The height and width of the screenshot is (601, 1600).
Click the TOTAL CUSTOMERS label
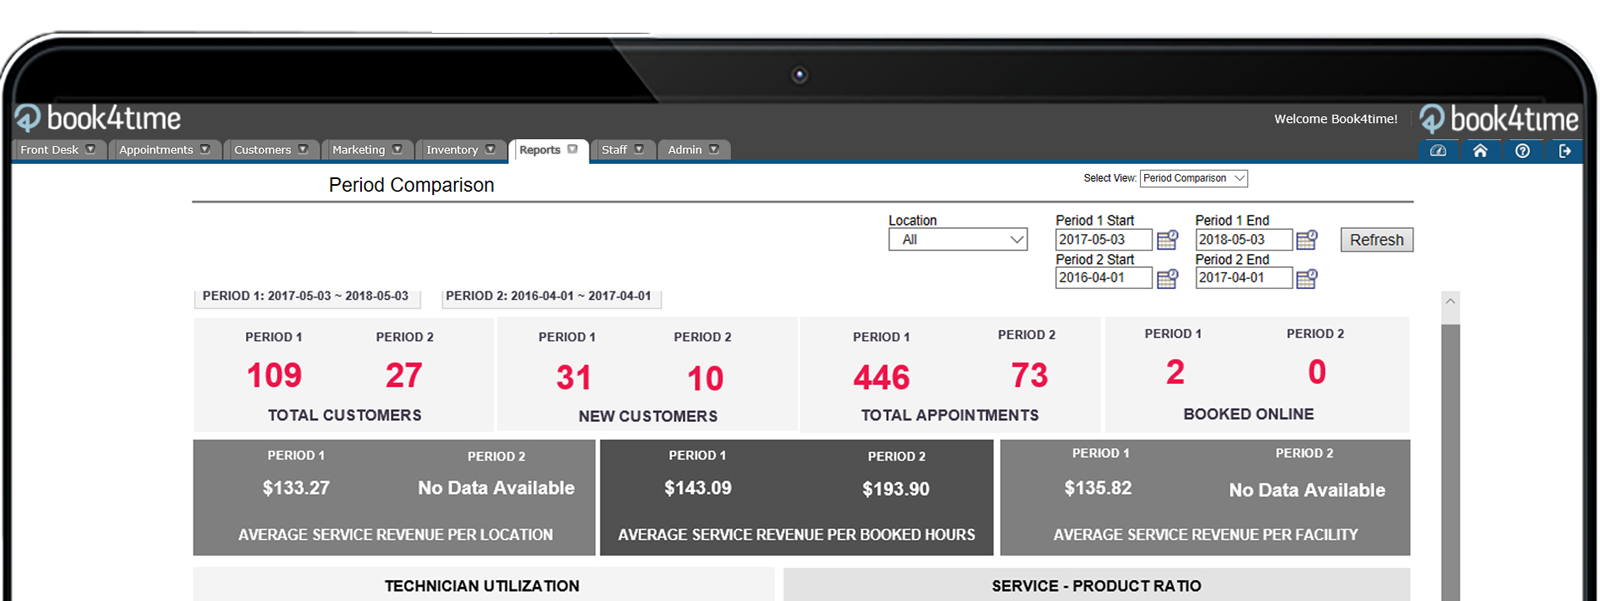[345, 415]
